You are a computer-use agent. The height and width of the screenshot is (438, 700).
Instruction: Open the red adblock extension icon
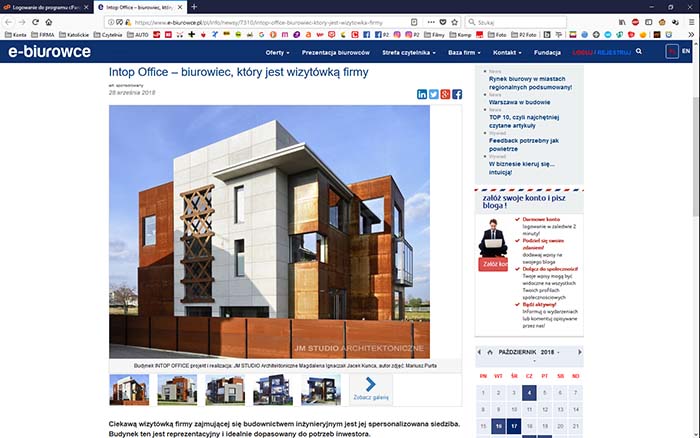pyautogui.click(x=635, y=22)
